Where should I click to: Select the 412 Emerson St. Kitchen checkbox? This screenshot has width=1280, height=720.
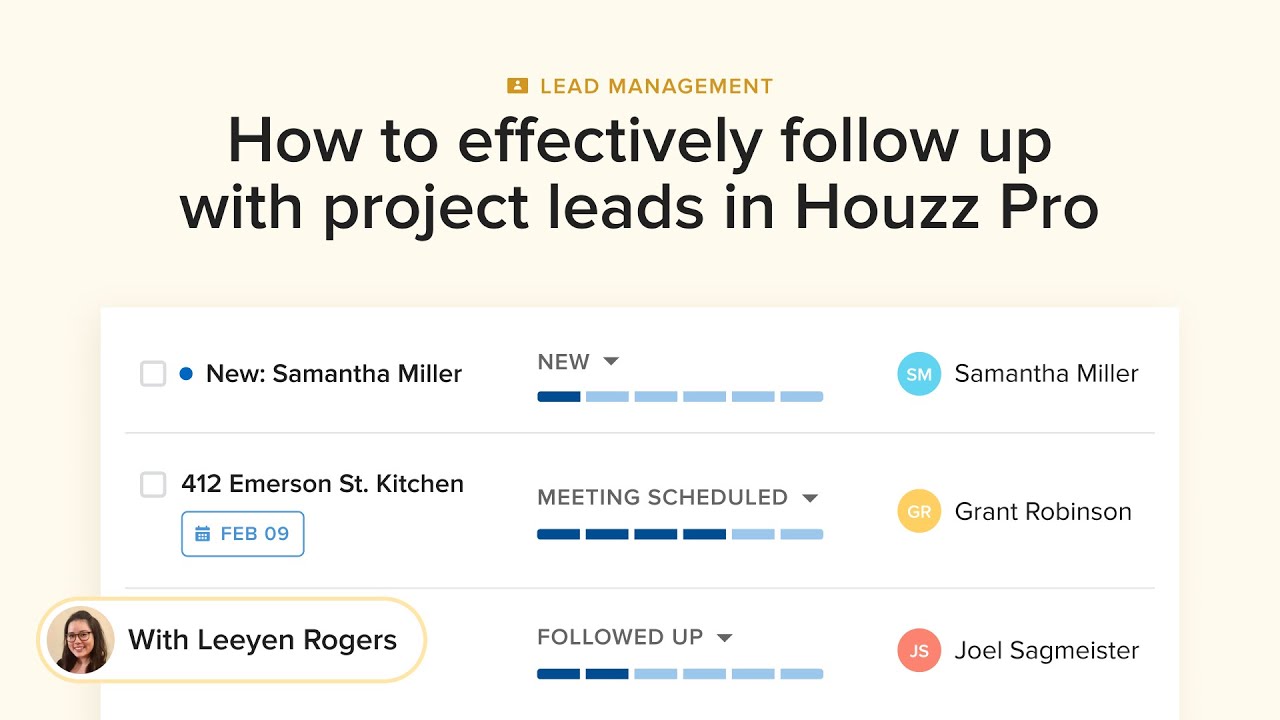pyautogui.click(x=153, y=485)
